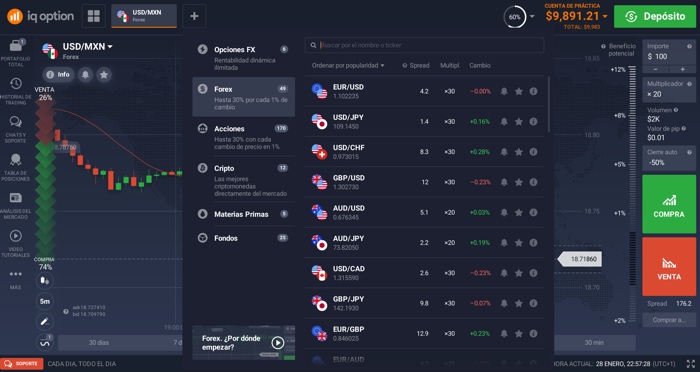The width and height of the screenshot is (700, 372).
Task: Open Ordenar por popularidad sort dropdown
Action: tap(348, 65)
